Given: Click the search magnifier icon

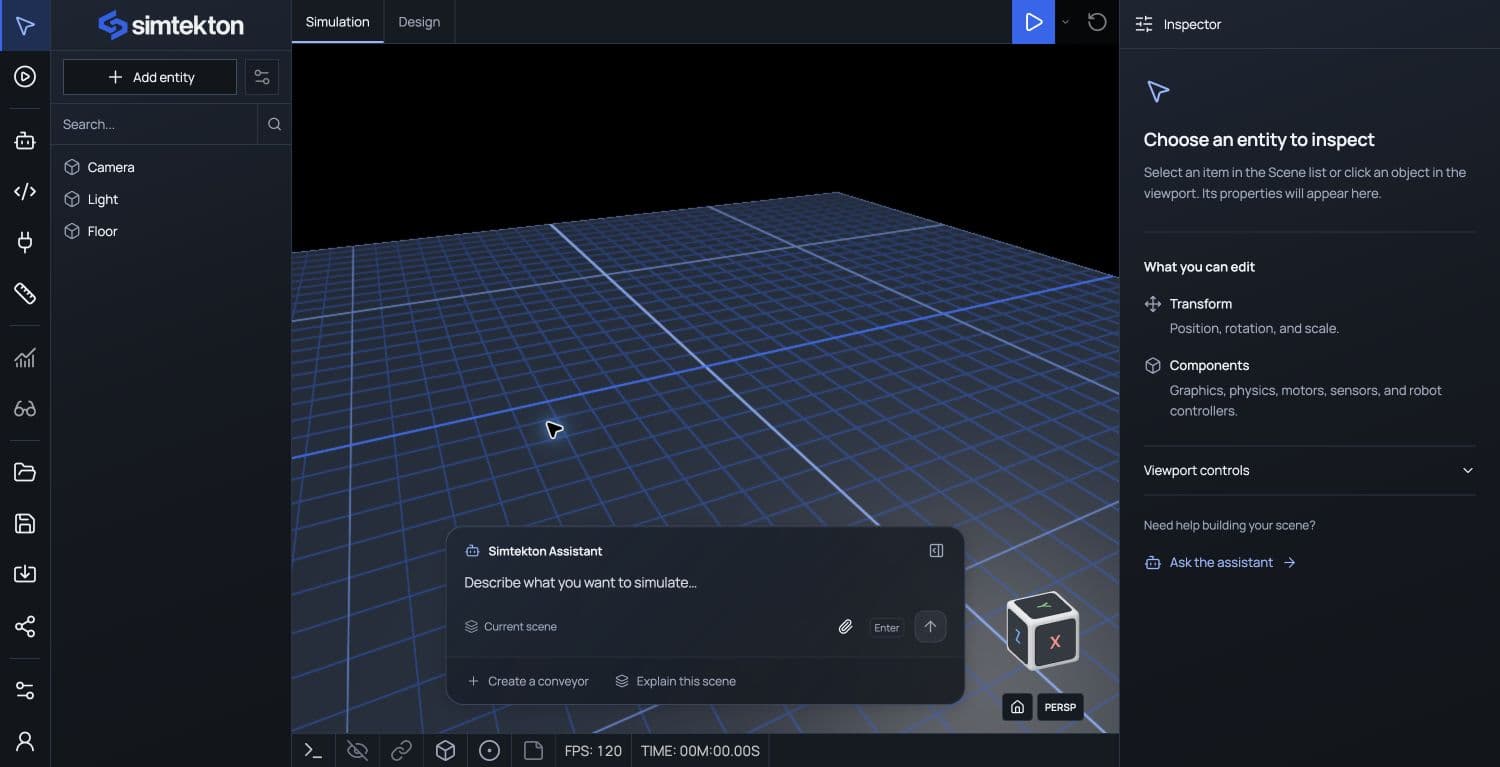Looking at the screenshot, I should coord(274,124).
